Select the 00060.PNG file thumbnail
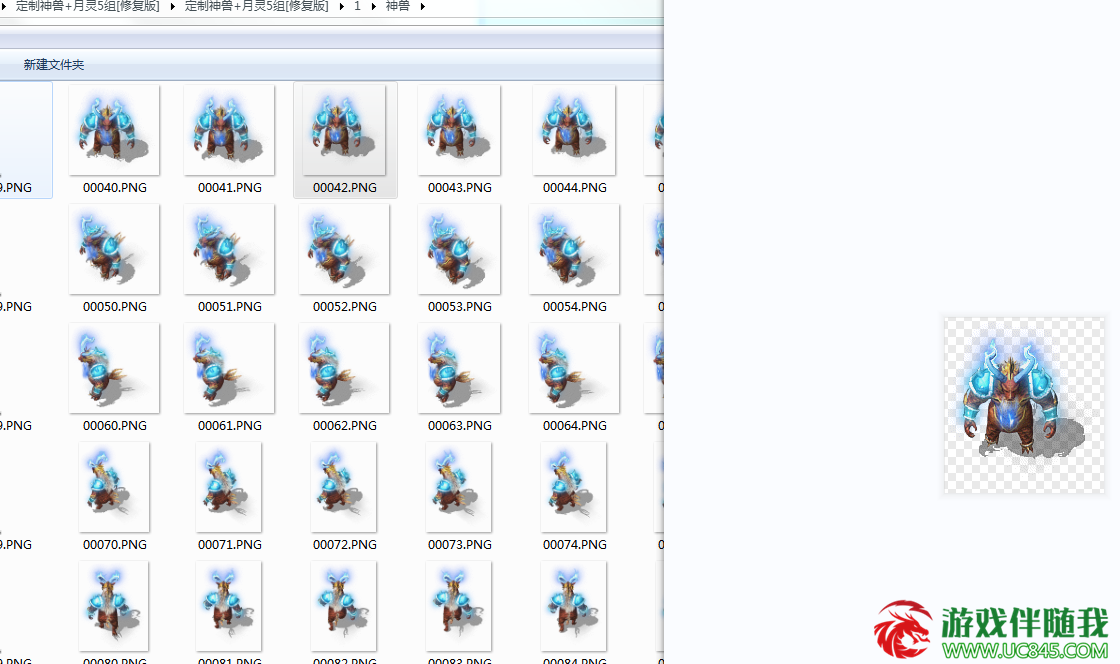The width and height of the screenshot is (1120, 664). pos(114,368)
